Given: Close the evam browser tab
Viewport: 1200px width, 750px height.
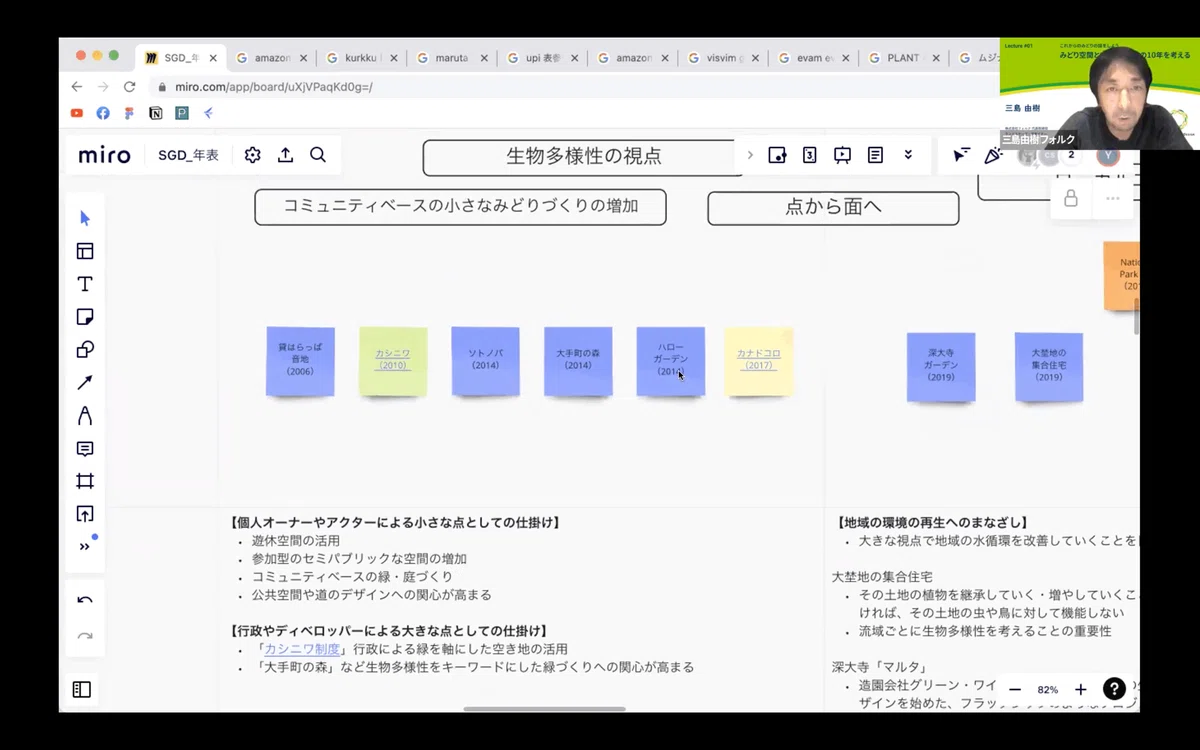Looking at the screenshot, I should (845, 58).
